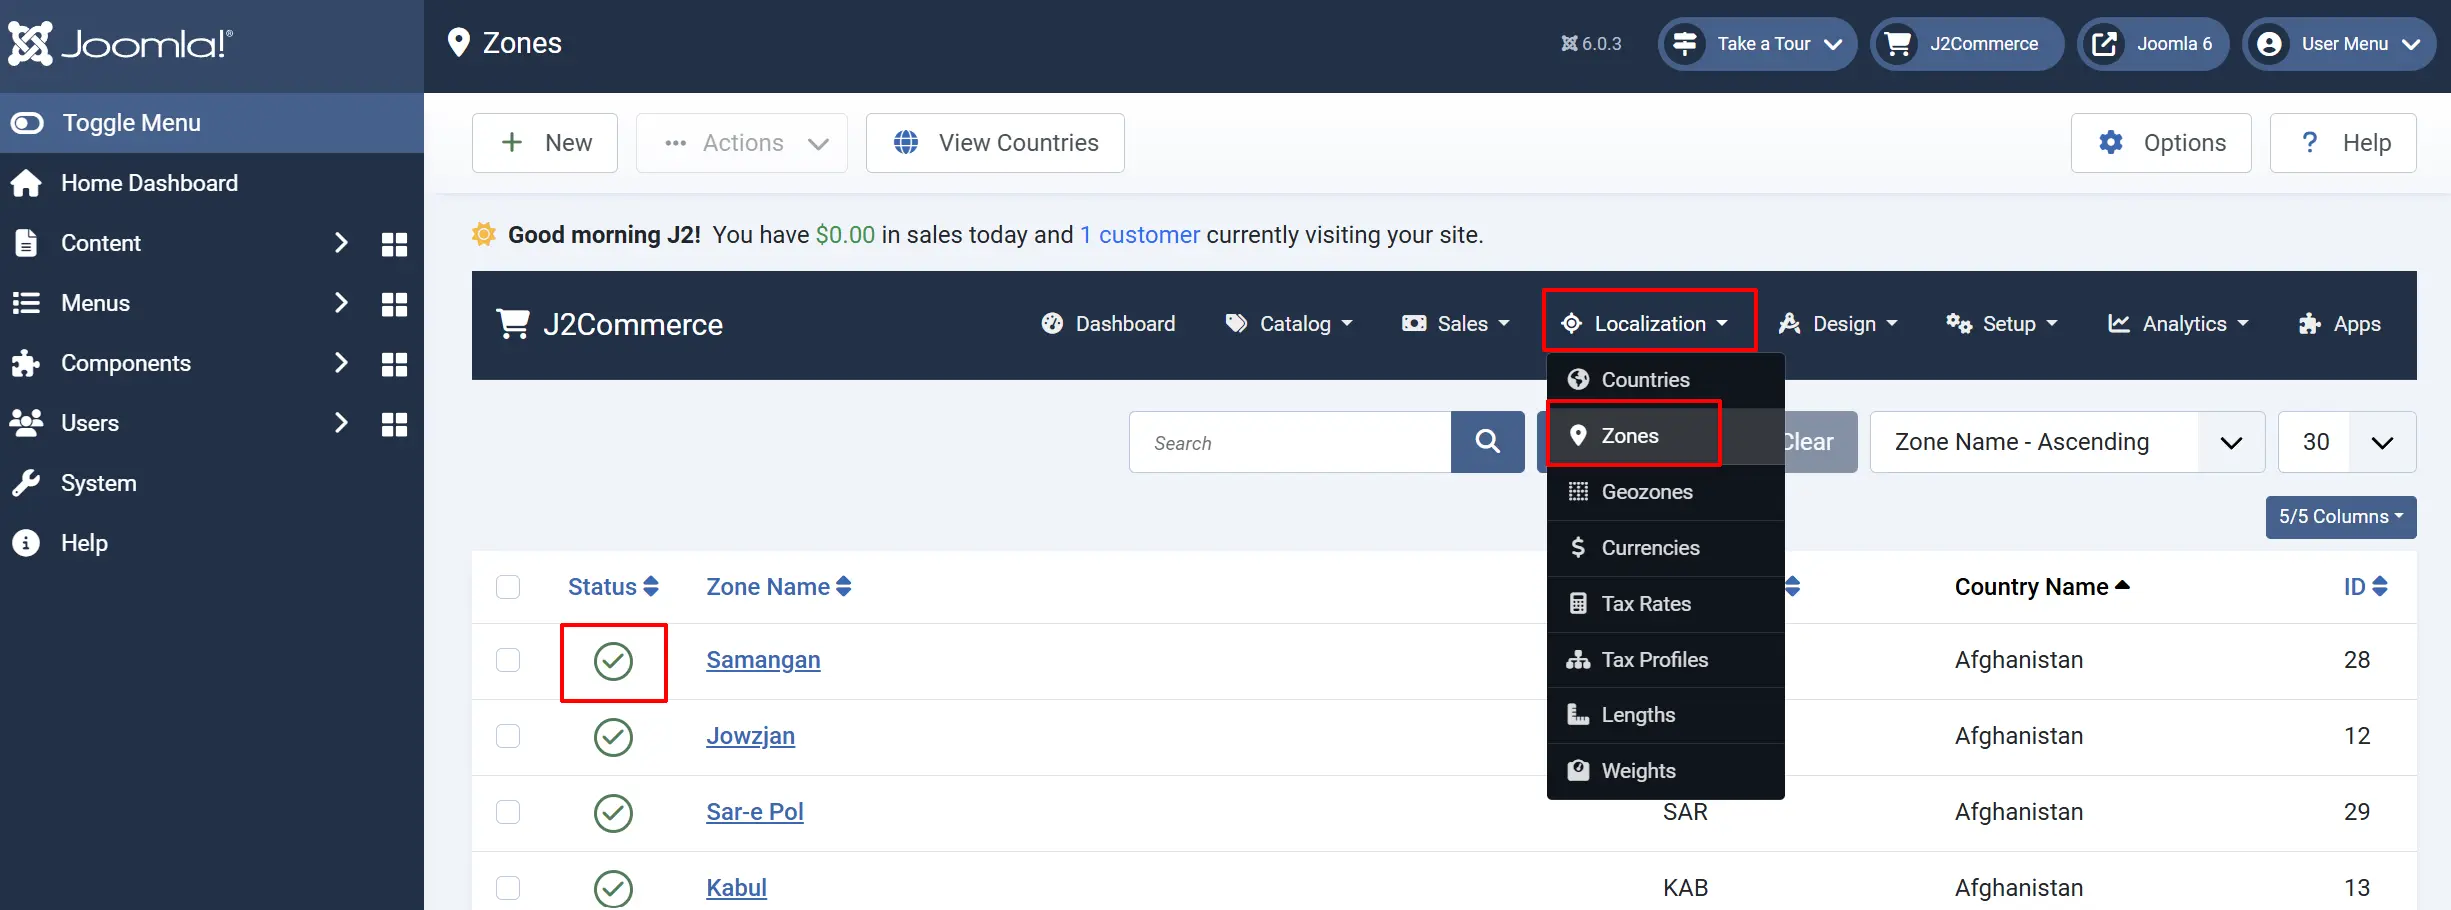Select Tax Profiles from Localization menu
The width and height of the screenshot is (2451, 910).
point(1665,660)
